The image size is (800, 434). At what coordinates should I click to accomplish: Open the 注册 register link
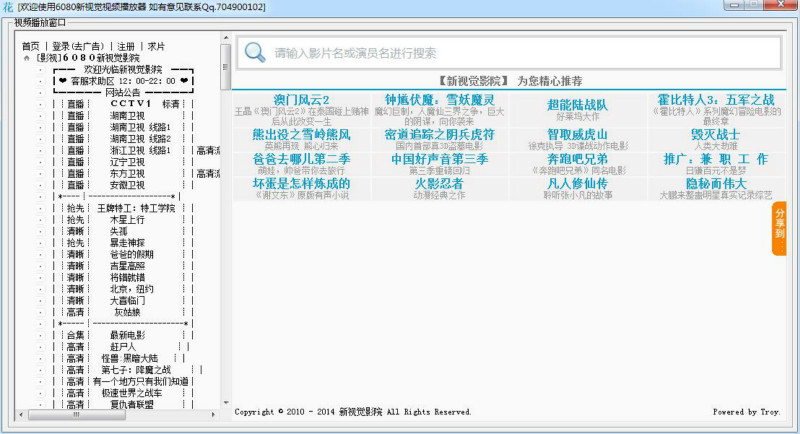126,46
